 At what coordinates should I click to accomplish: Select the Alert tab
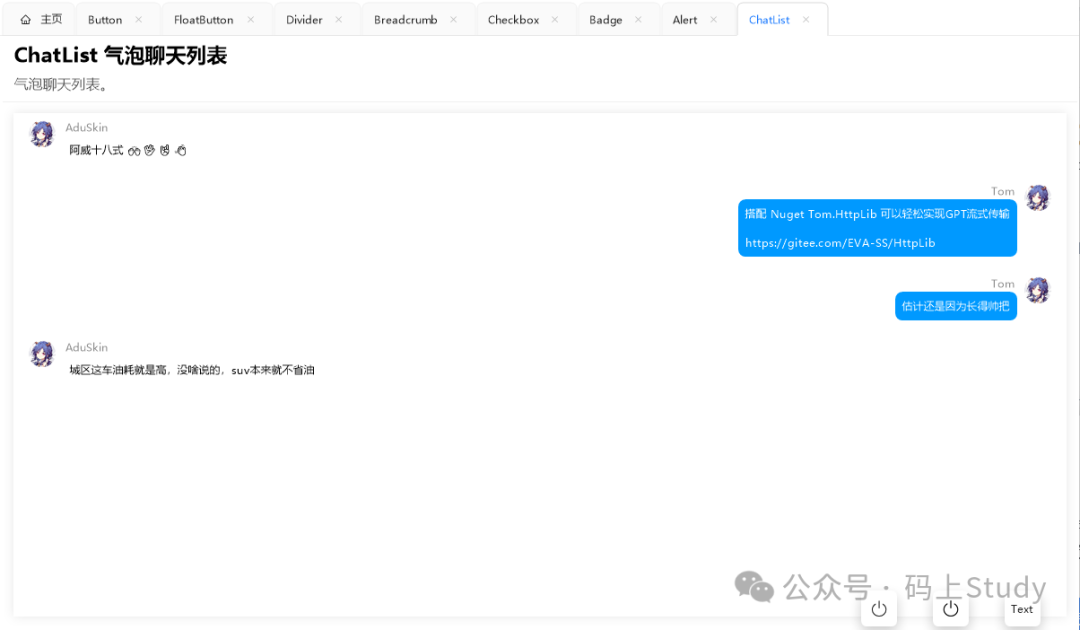(685, 20)
